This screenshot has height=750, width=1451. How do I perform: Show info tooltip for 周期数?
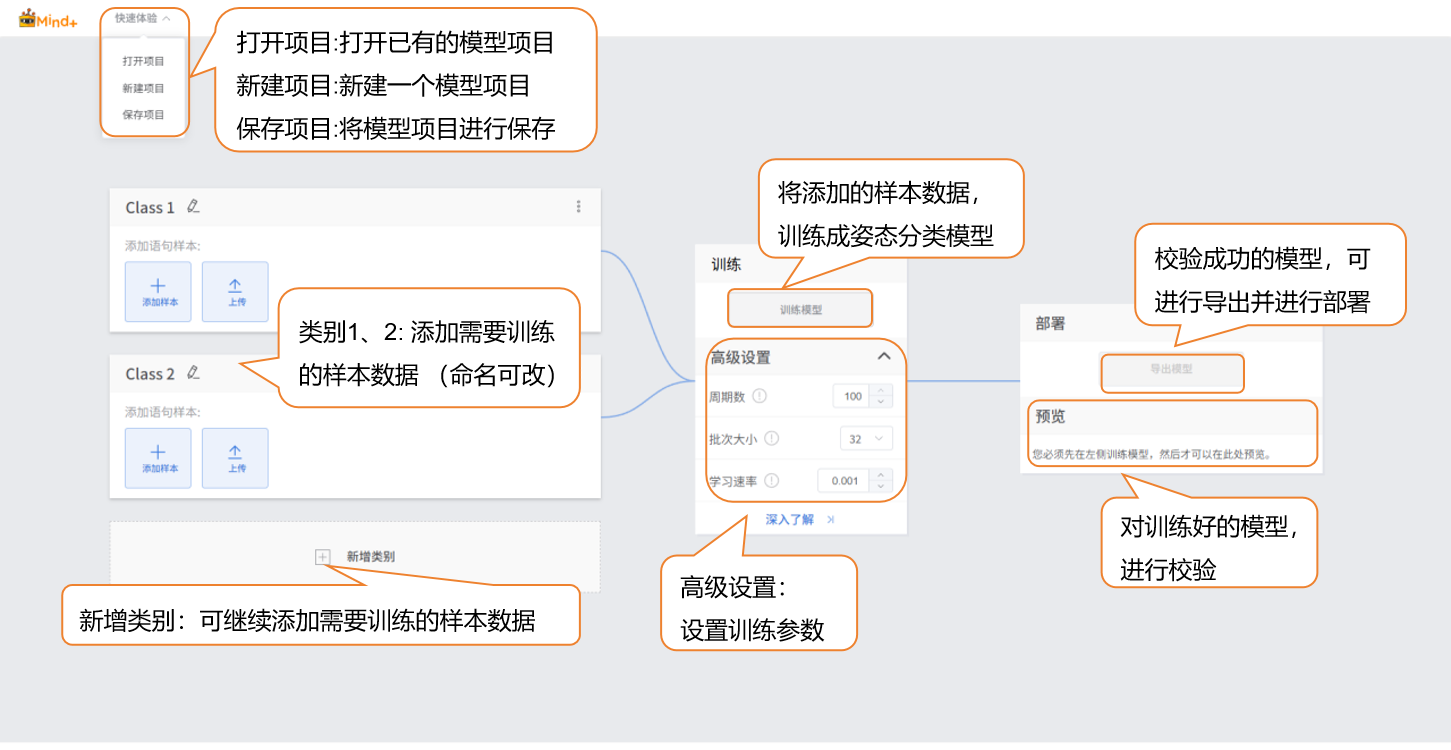point(759,396)
